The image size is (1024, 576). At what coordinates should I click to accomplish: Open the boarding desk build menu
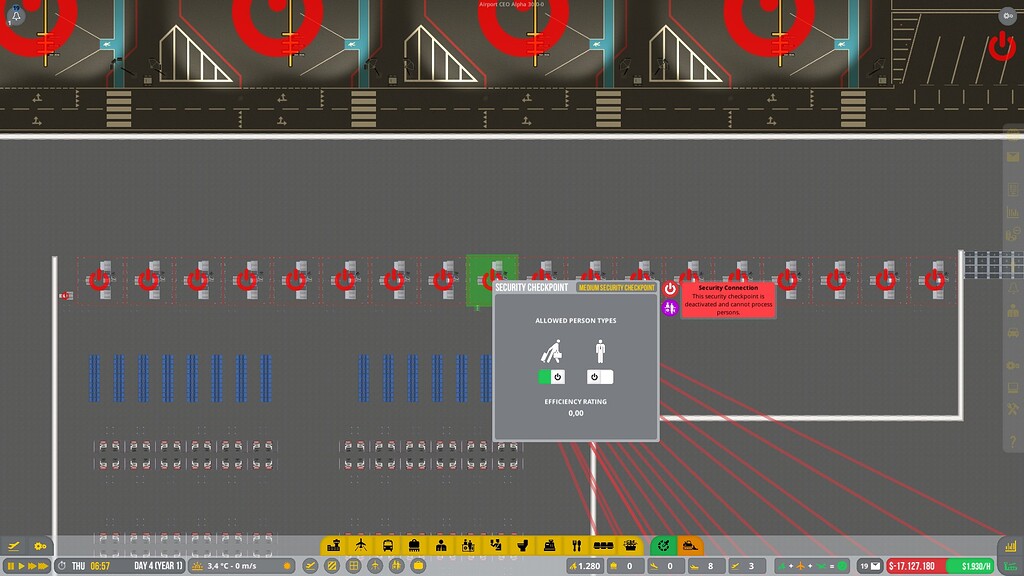(x=496, y=545)
